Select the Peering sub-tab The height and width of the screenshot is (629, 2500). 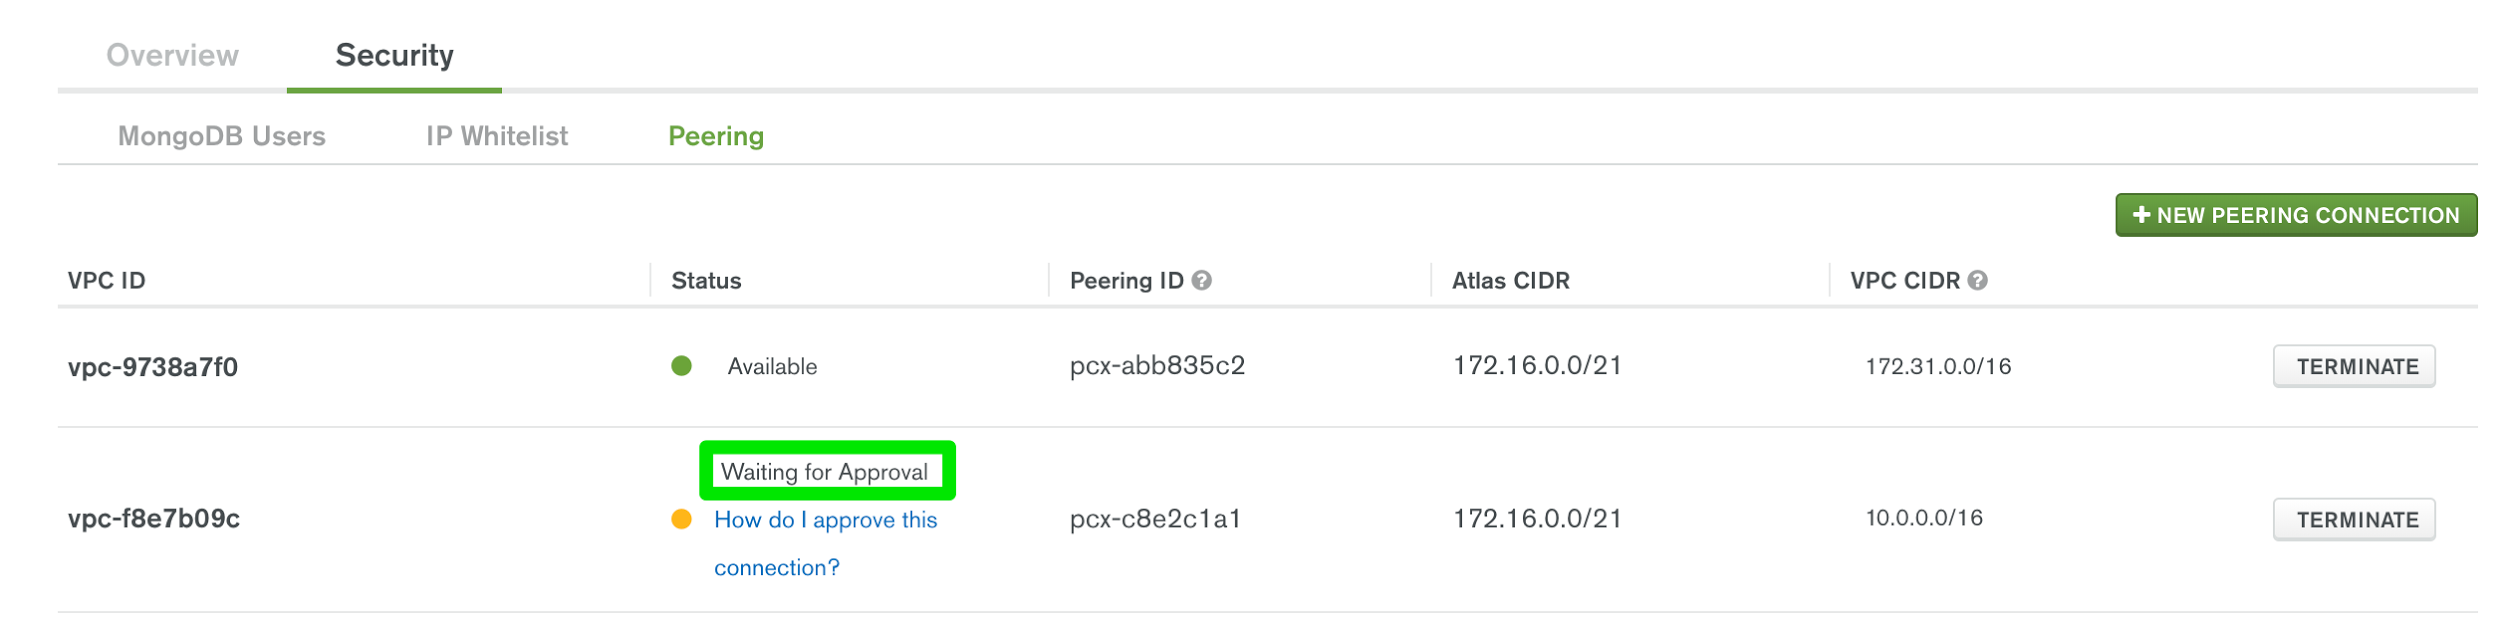click(x=716, y=136)
